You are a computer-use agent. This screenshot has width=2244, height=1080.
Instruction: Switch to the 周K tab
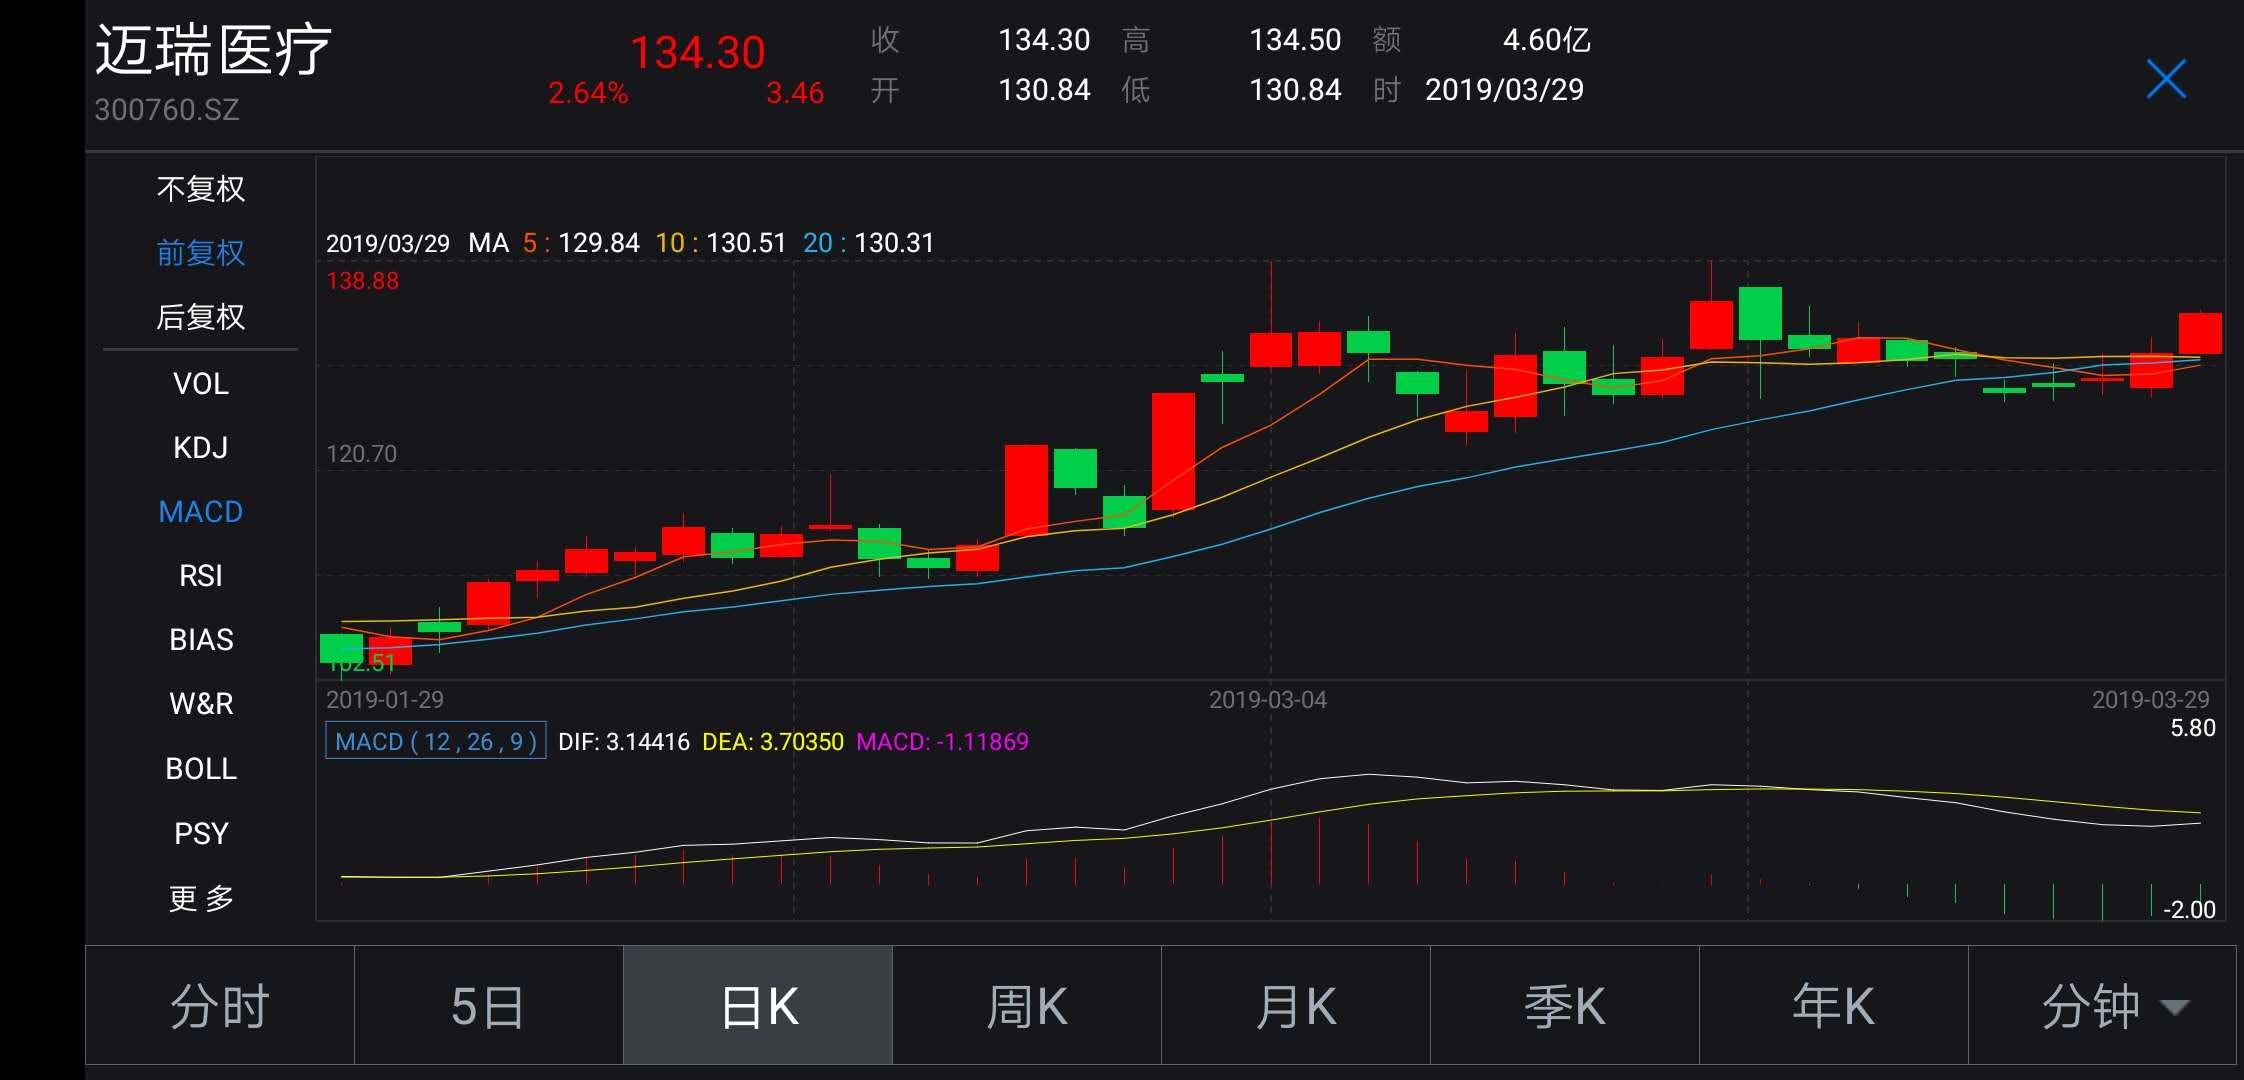[1026, 1006]
